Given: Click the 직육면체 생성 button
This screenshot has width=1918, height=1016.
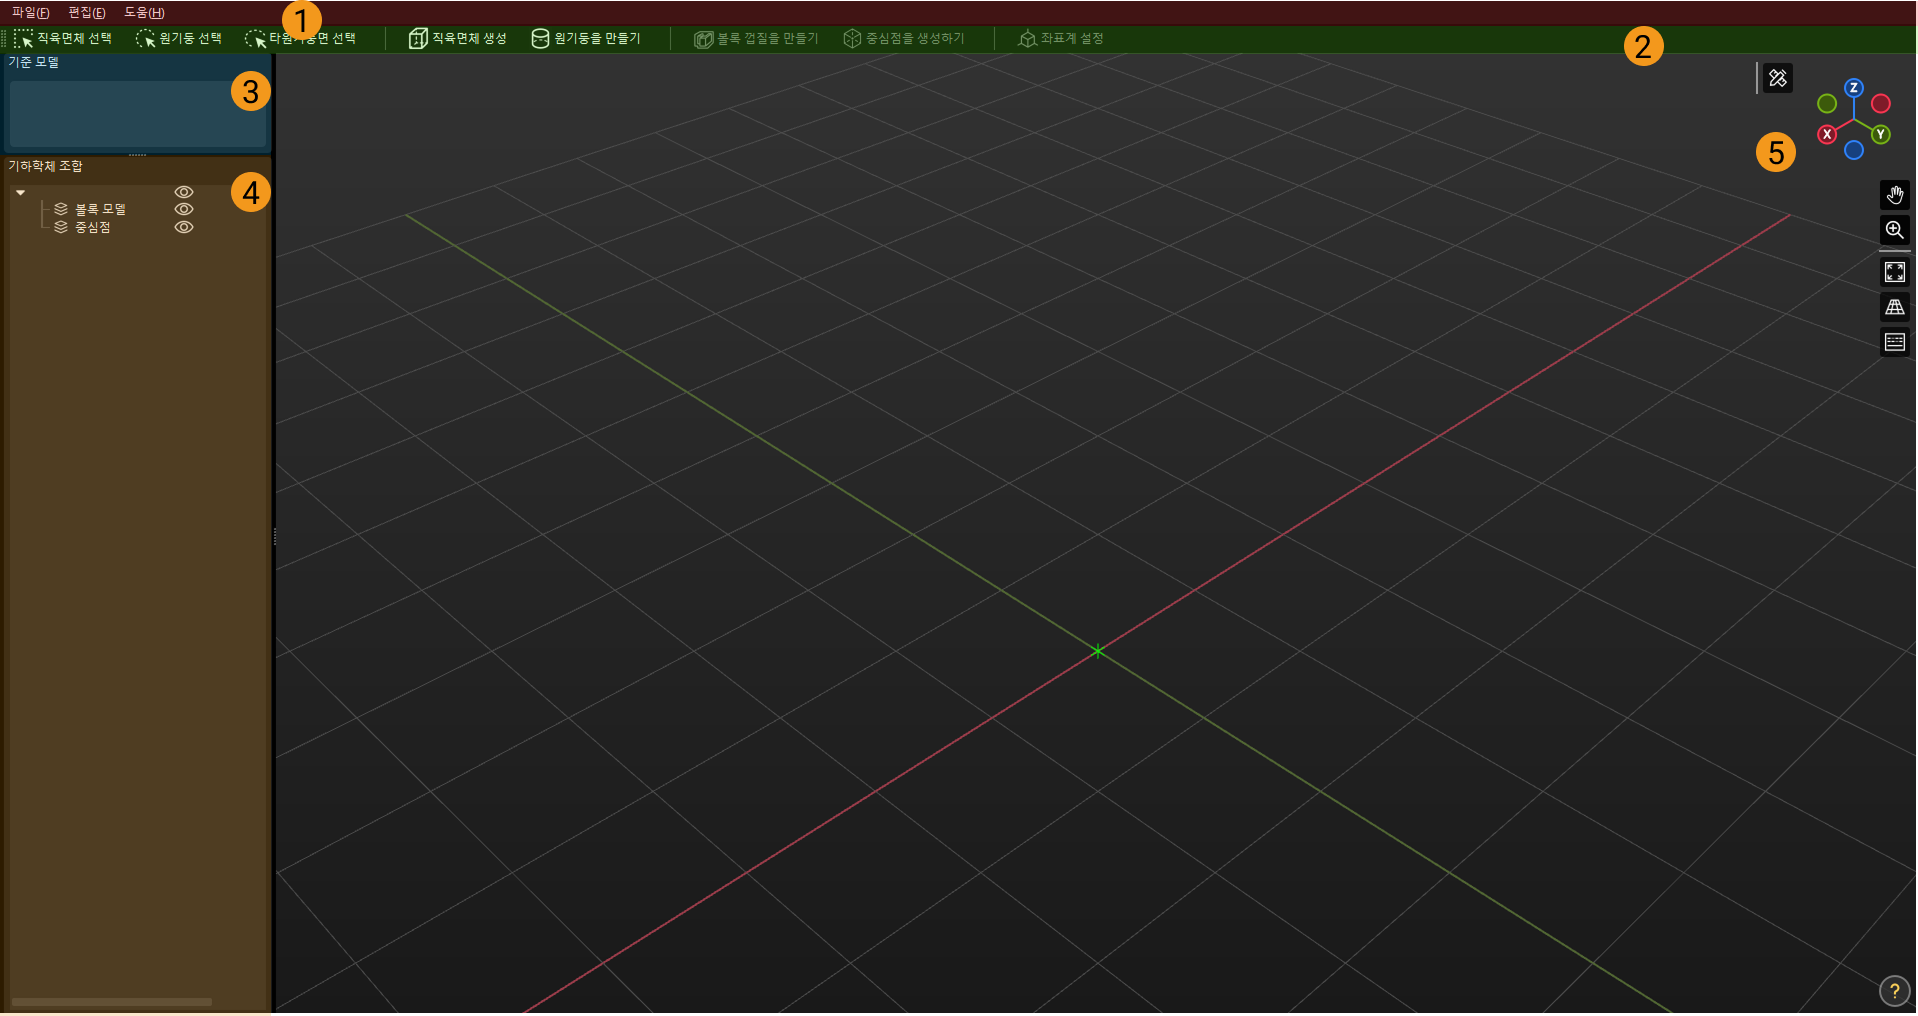Looking at the screenshot, I should [458, 38].
